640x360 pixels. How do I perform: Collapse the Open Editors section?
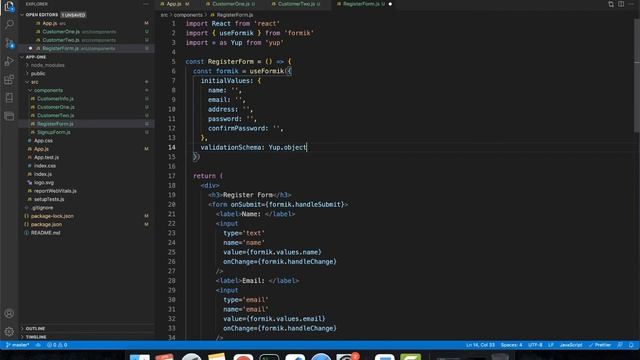(42, 15)
